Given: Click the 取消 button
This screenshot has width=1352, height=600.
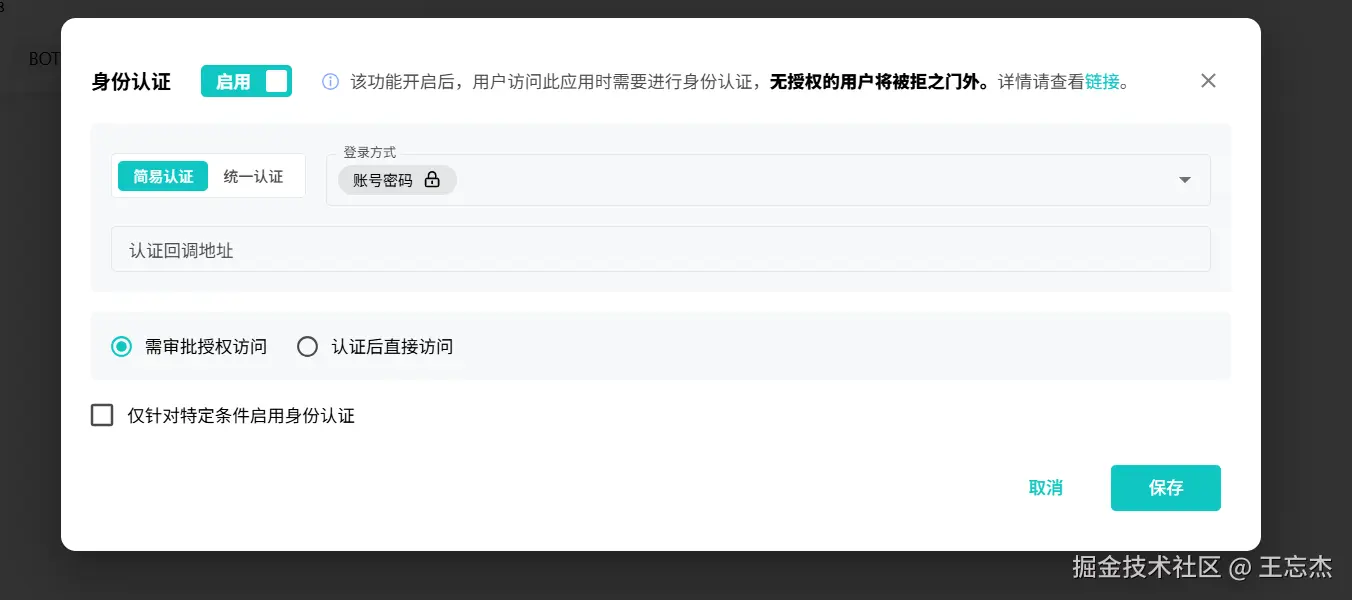Looking at the screenshot, I should coord(1045,488).
